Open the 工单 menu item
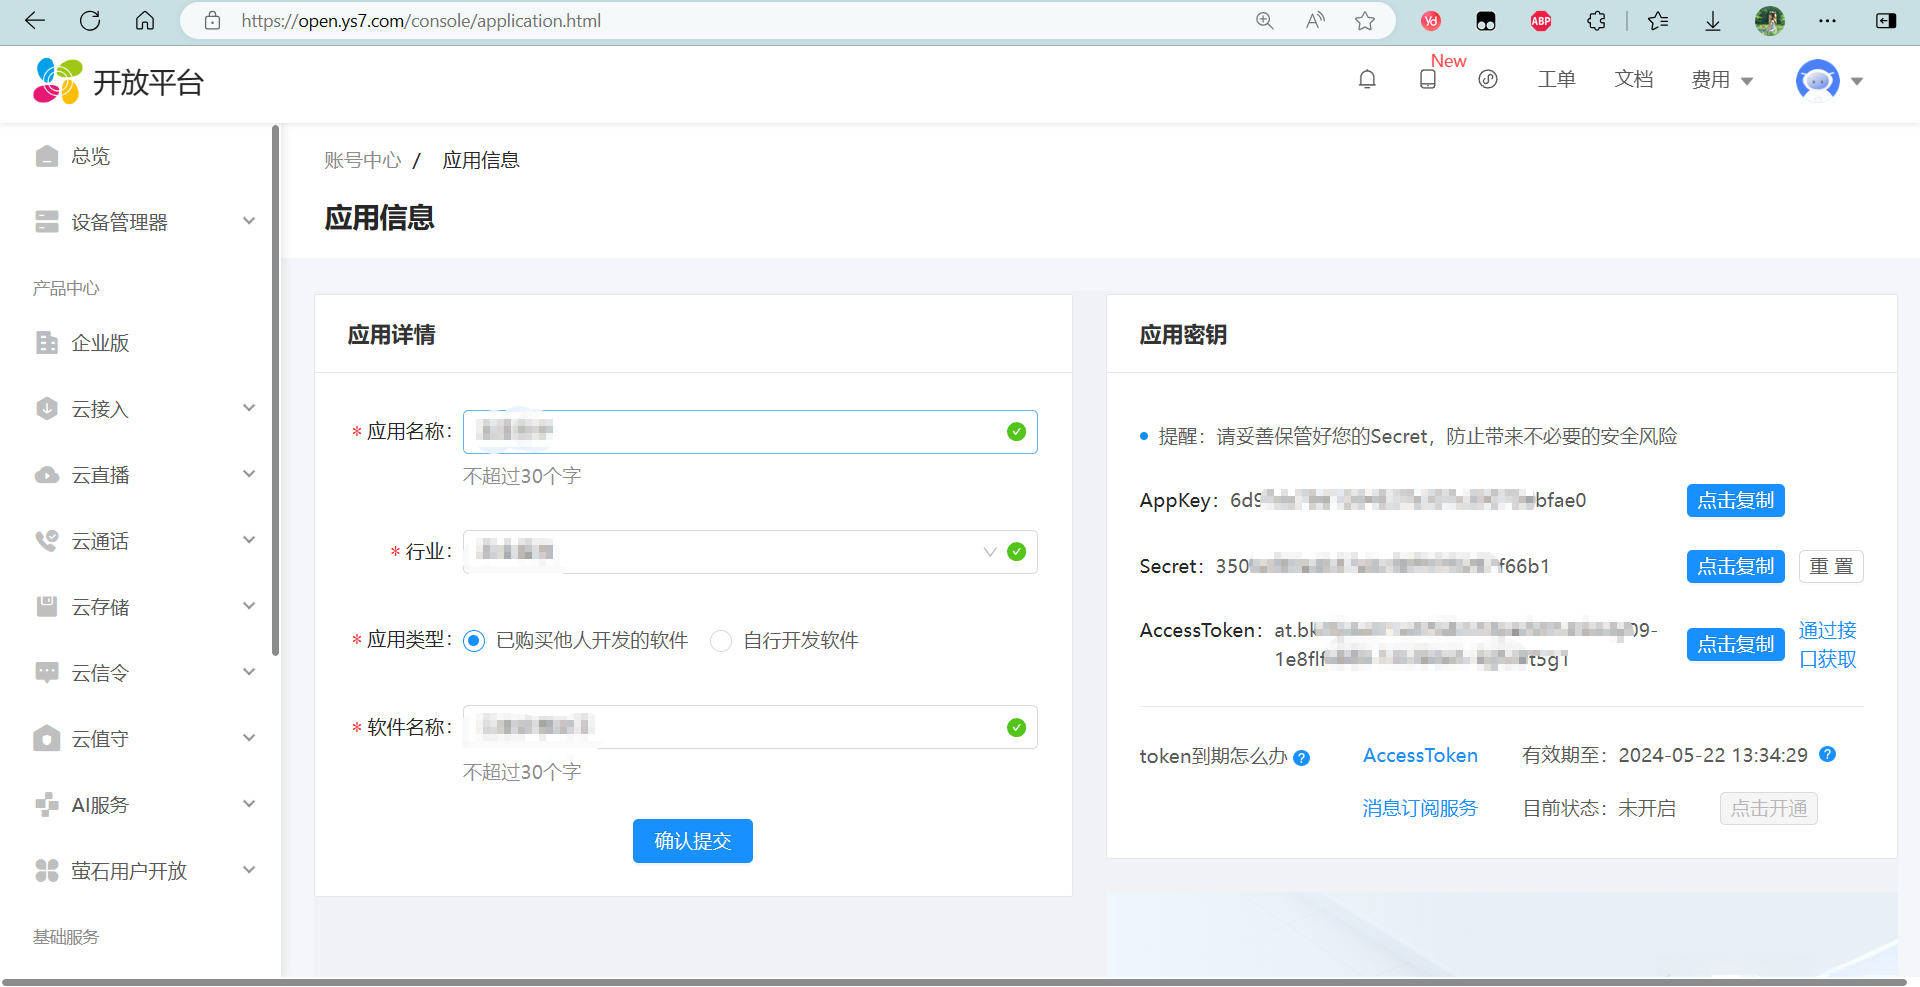 click(1556, 79)
